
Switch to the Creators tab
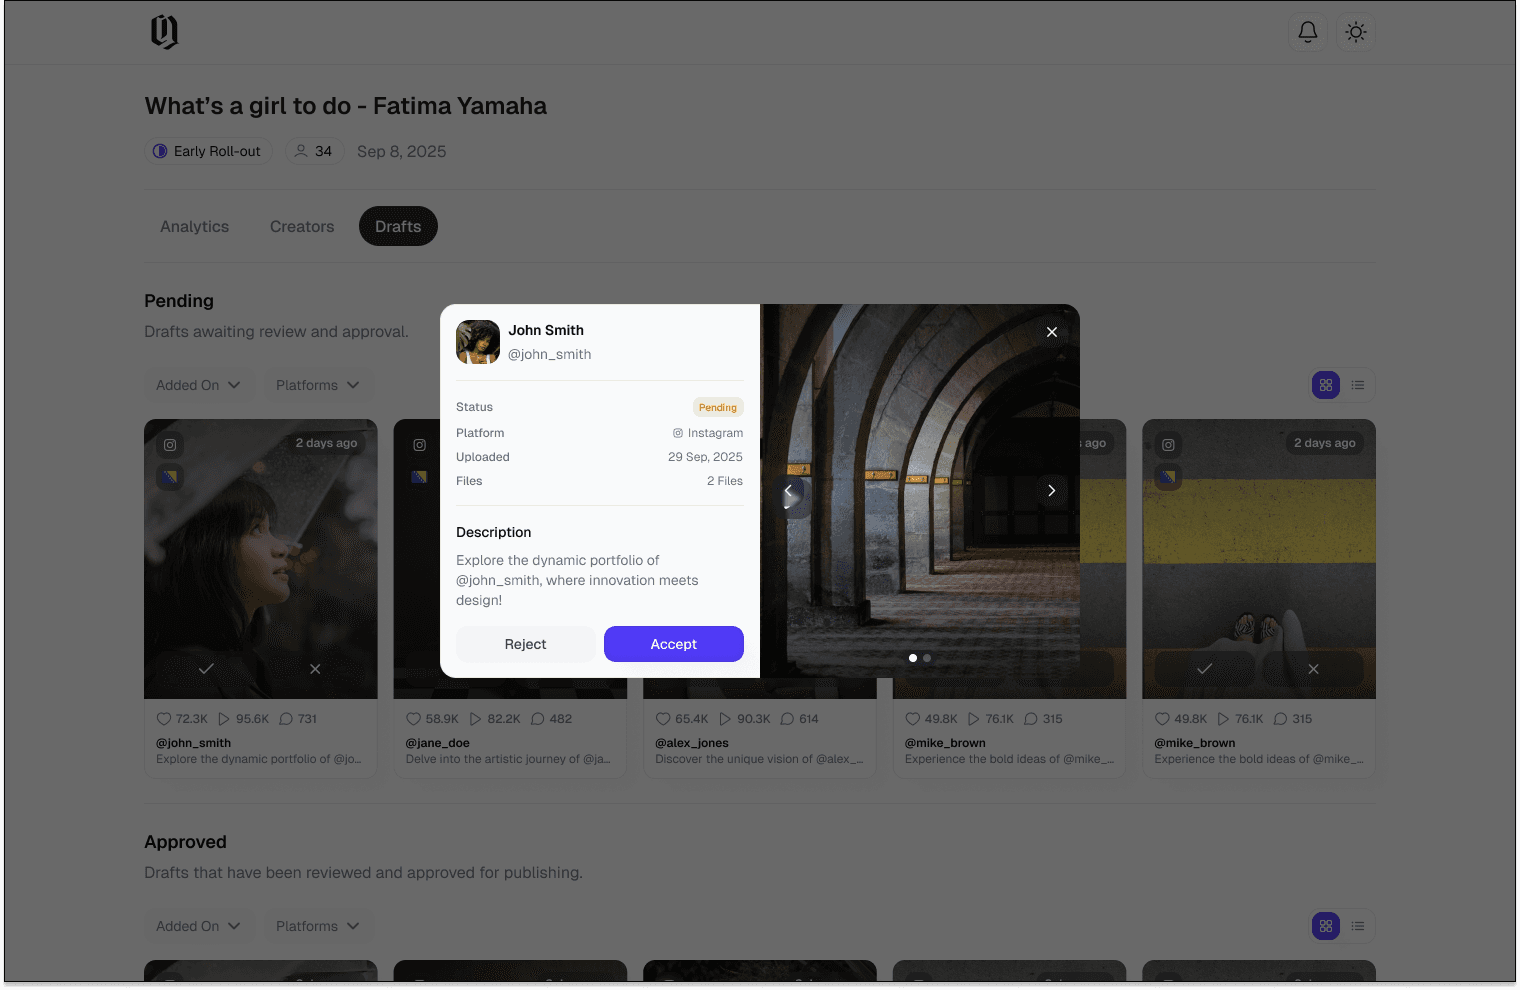pyautogui.click(x=302, y=226)
